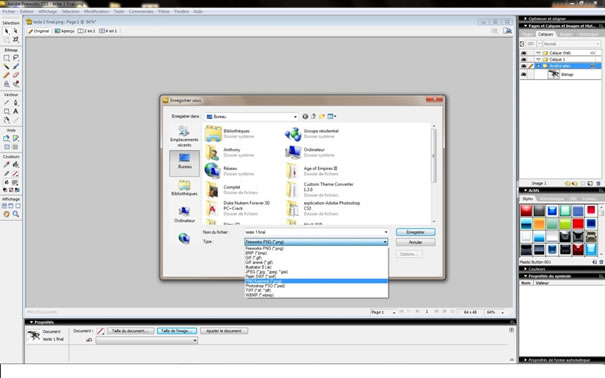Pick the orange style swatch in Styles
The height and width of the screenshot is (378, 605).
[539, 224]
